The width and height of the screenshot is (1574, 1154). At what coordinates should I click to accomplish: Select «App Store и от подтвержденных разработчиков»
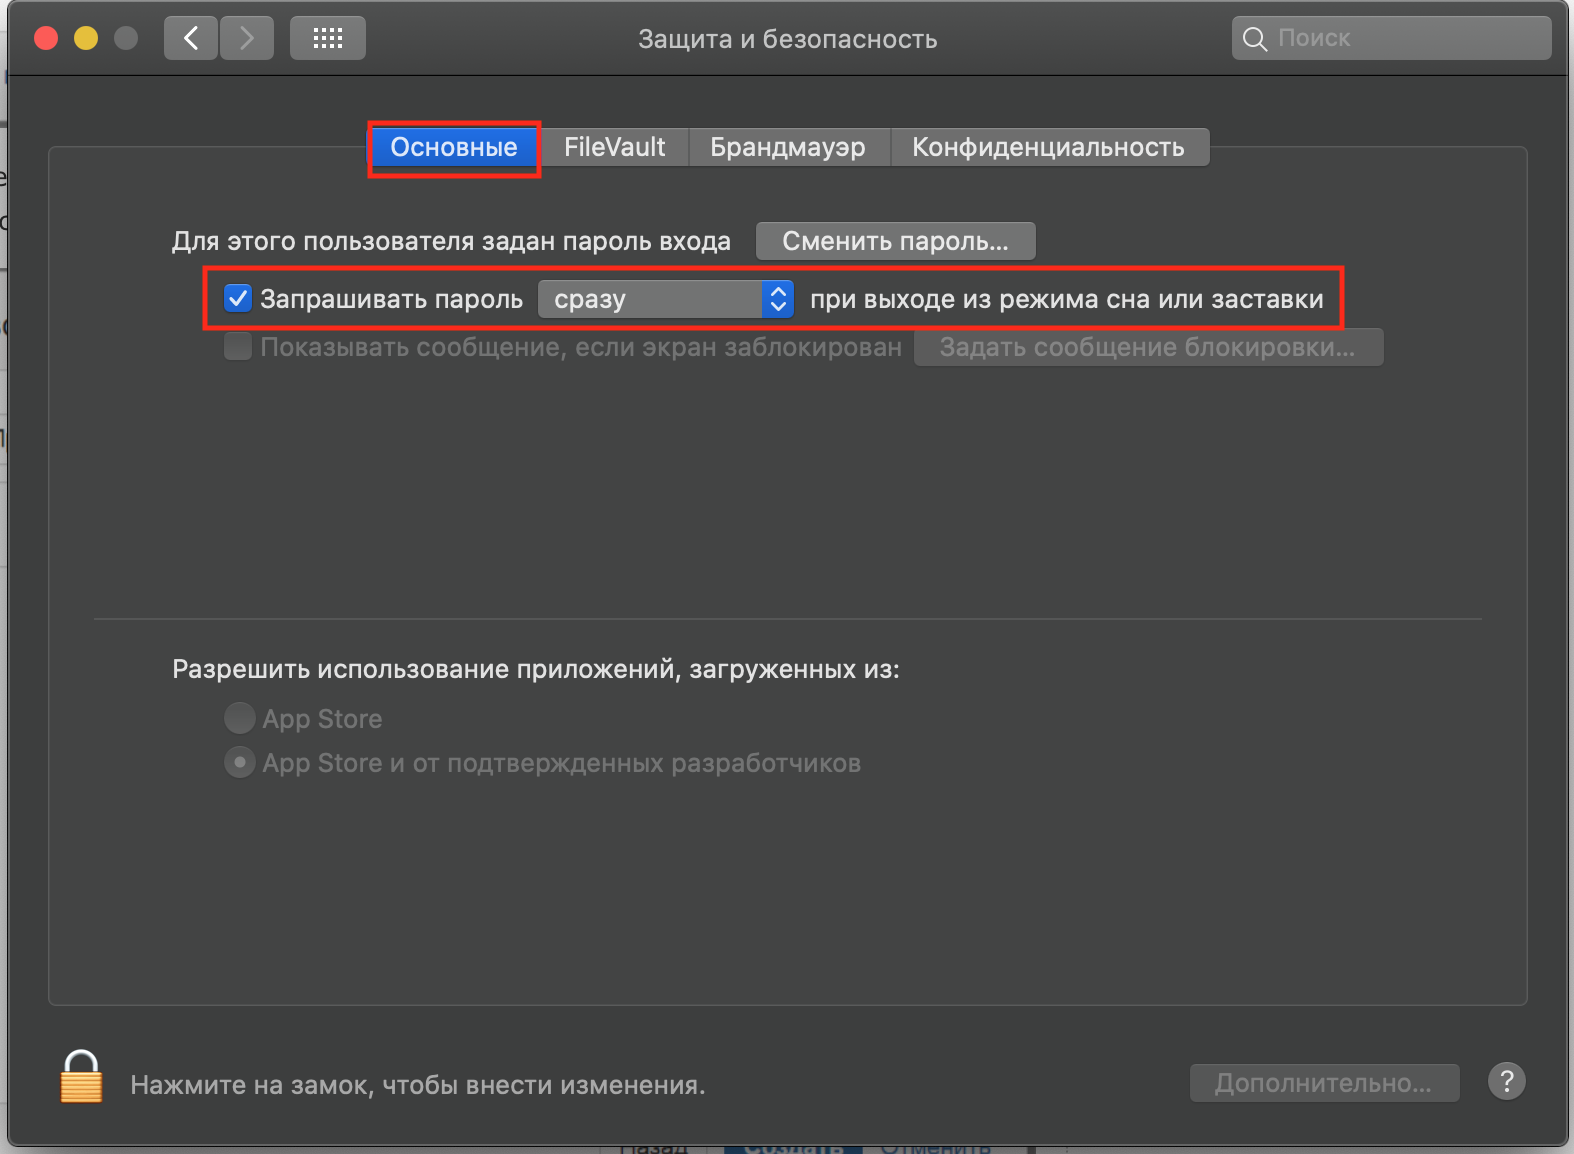pyautogui.click(x=240, y=763)
